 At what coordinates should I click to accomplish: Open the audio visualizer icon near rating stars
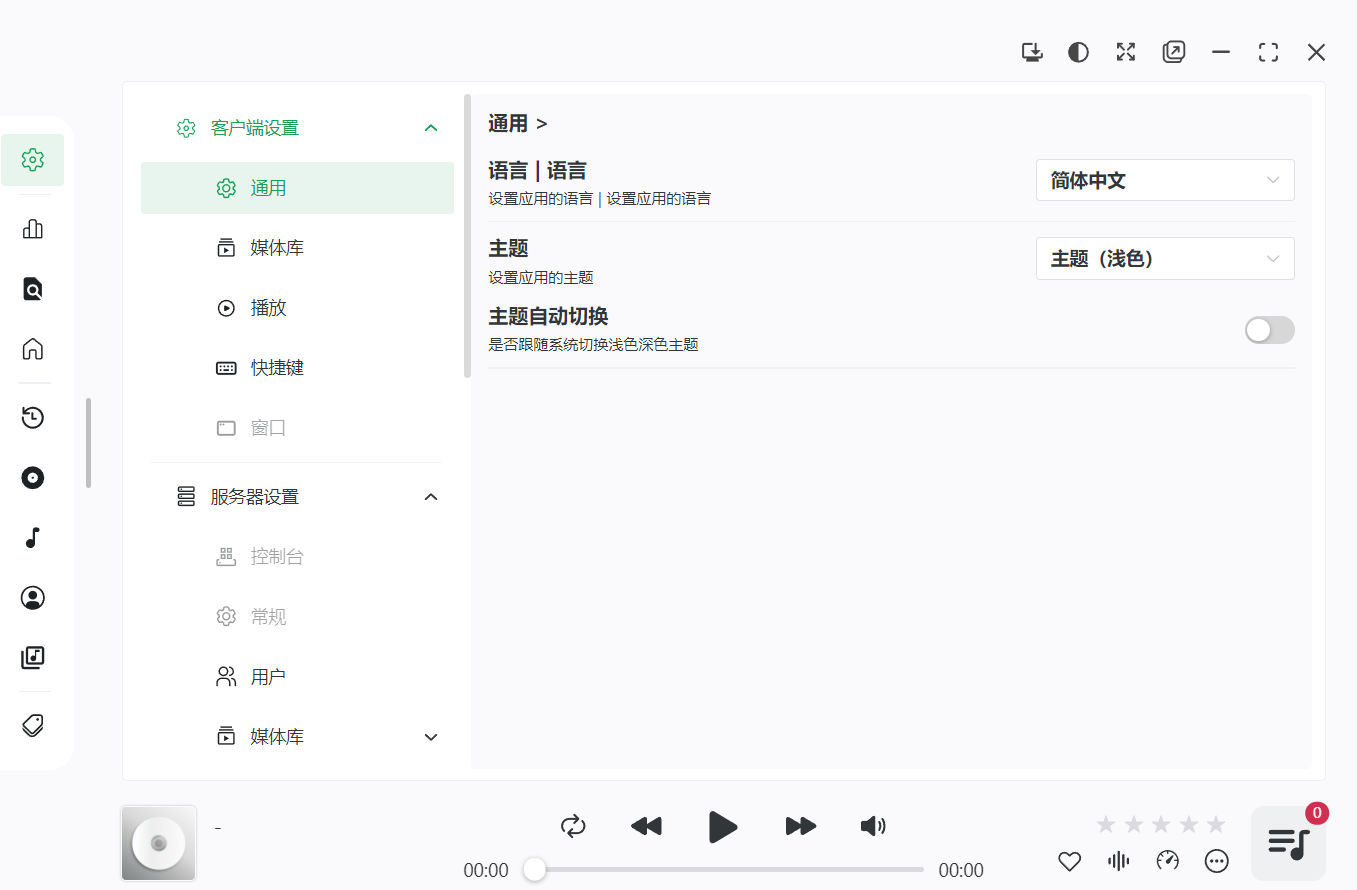point(1118,860)
